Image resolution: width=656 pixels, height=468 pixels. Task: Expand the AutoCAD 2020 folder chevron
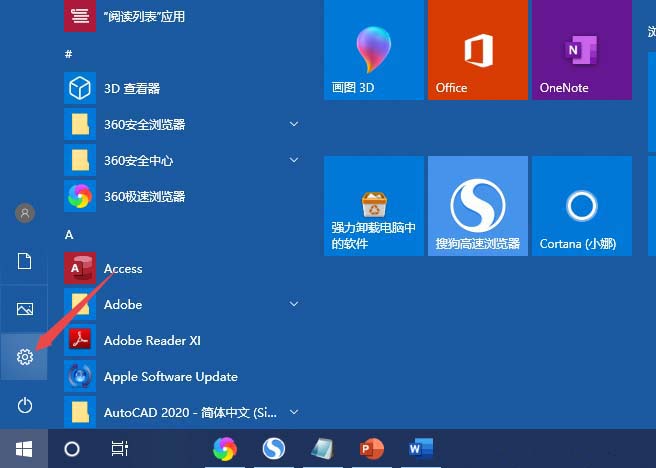[x=294, y=412]
